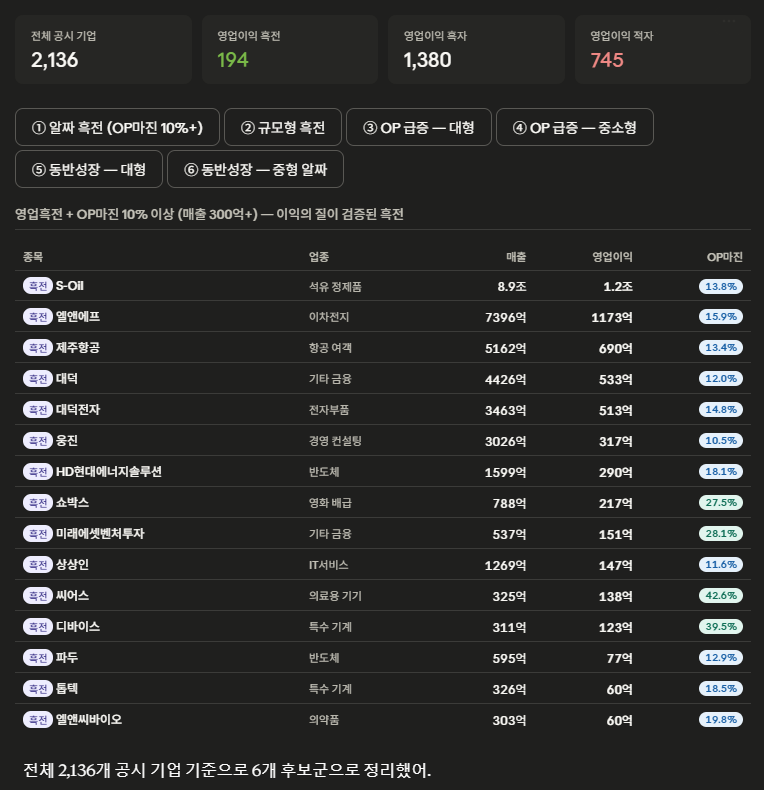Viewport: 764px width, 790px height.
Task: Click the 업종 column header
Action: (x=319, y=257)
